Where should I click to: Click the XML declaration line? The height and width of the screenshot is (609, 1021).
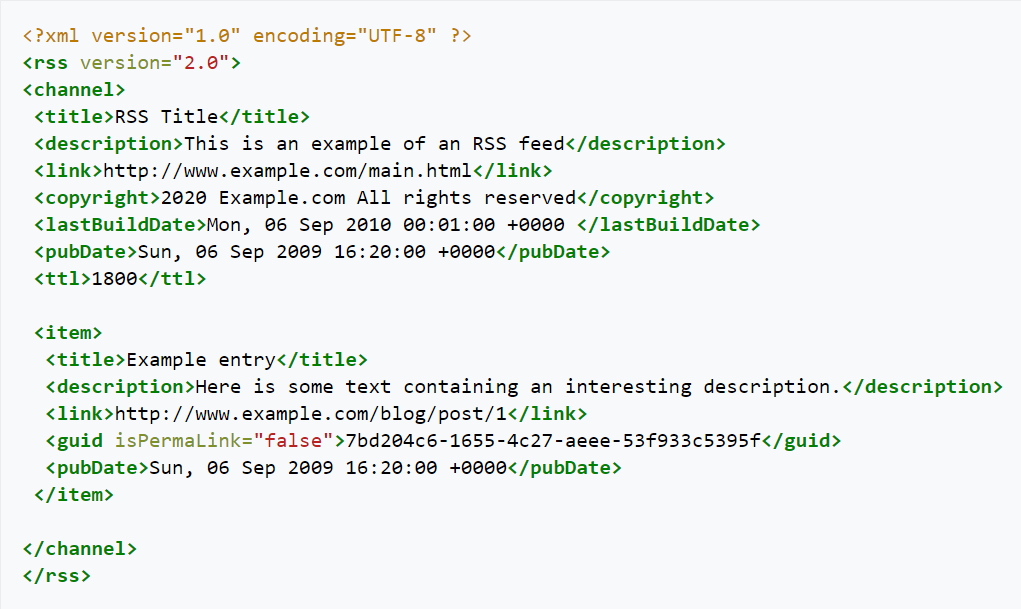247,36
